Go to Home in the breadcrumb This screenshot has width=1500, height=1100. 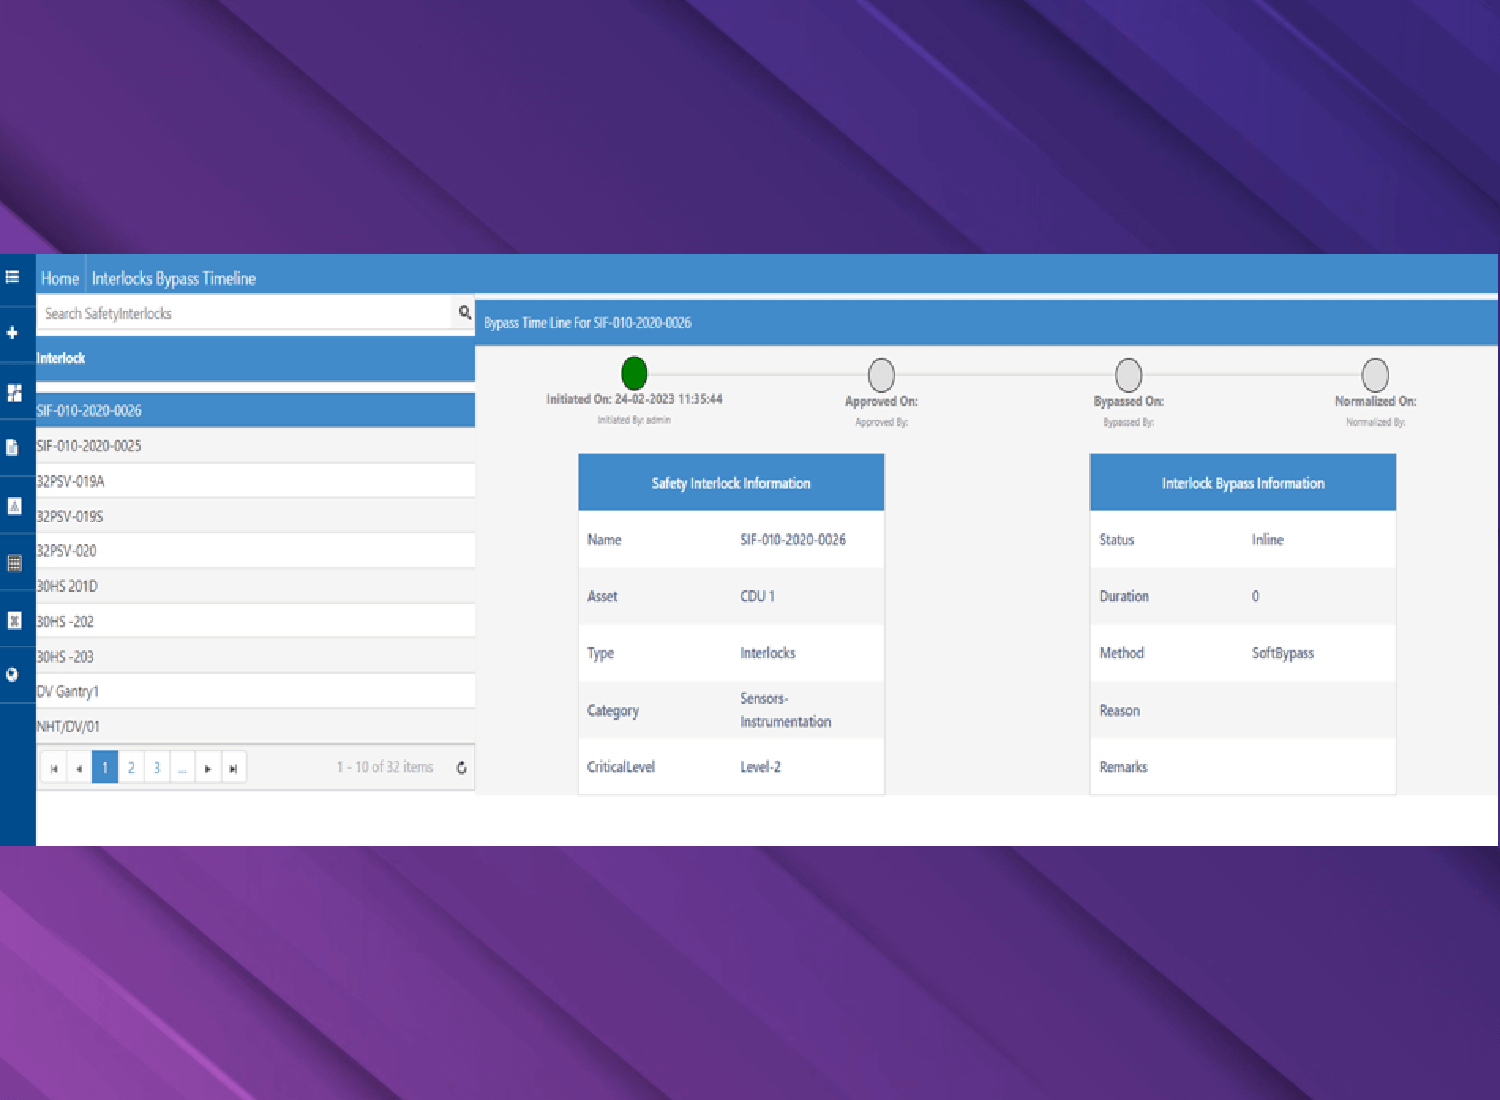tap(59, 279)
